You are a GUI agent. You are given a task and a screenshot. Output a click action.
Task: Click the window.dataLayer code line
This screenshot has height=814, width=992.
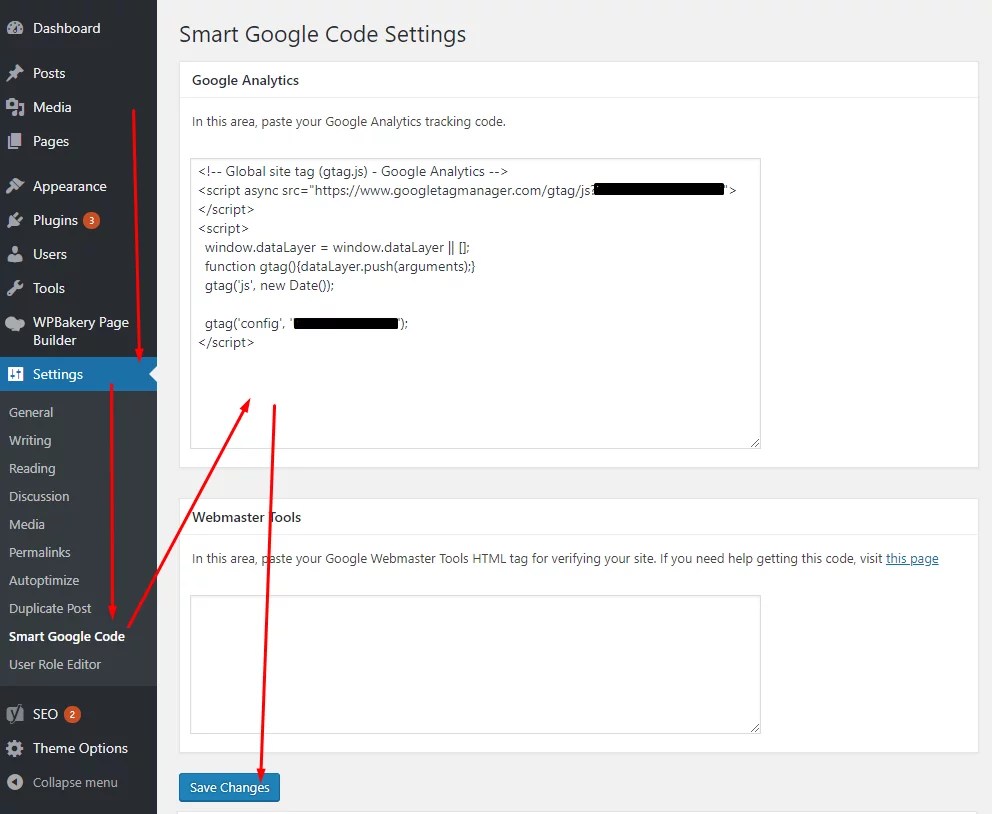pyautogui.click(x=337, y=247)
